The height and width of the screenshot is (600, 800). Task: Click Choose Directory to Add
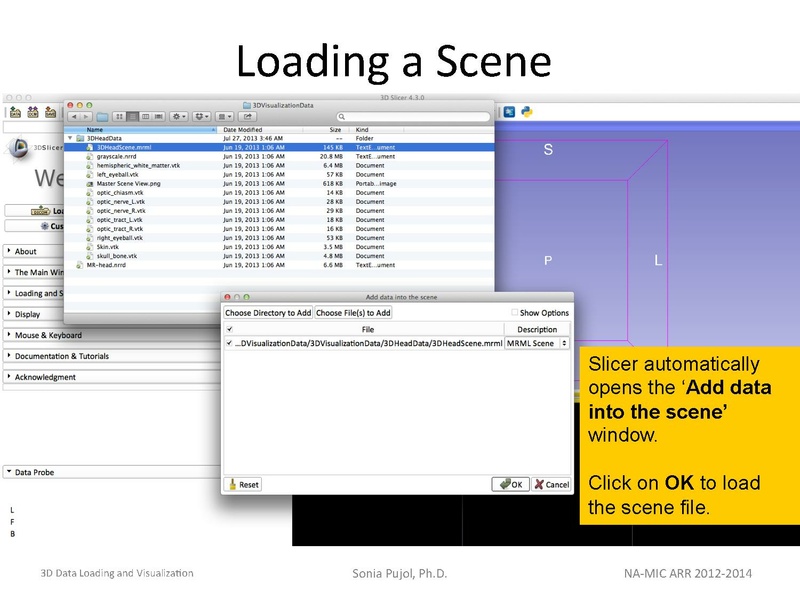coord(268,312)
